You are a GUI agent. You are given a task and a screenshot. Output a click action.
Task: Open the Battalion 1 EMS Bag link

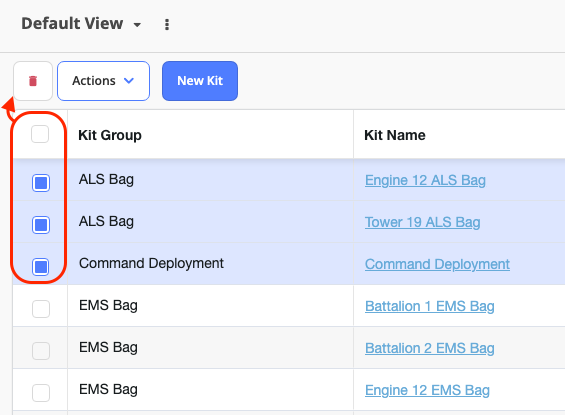tap(430, 306)
